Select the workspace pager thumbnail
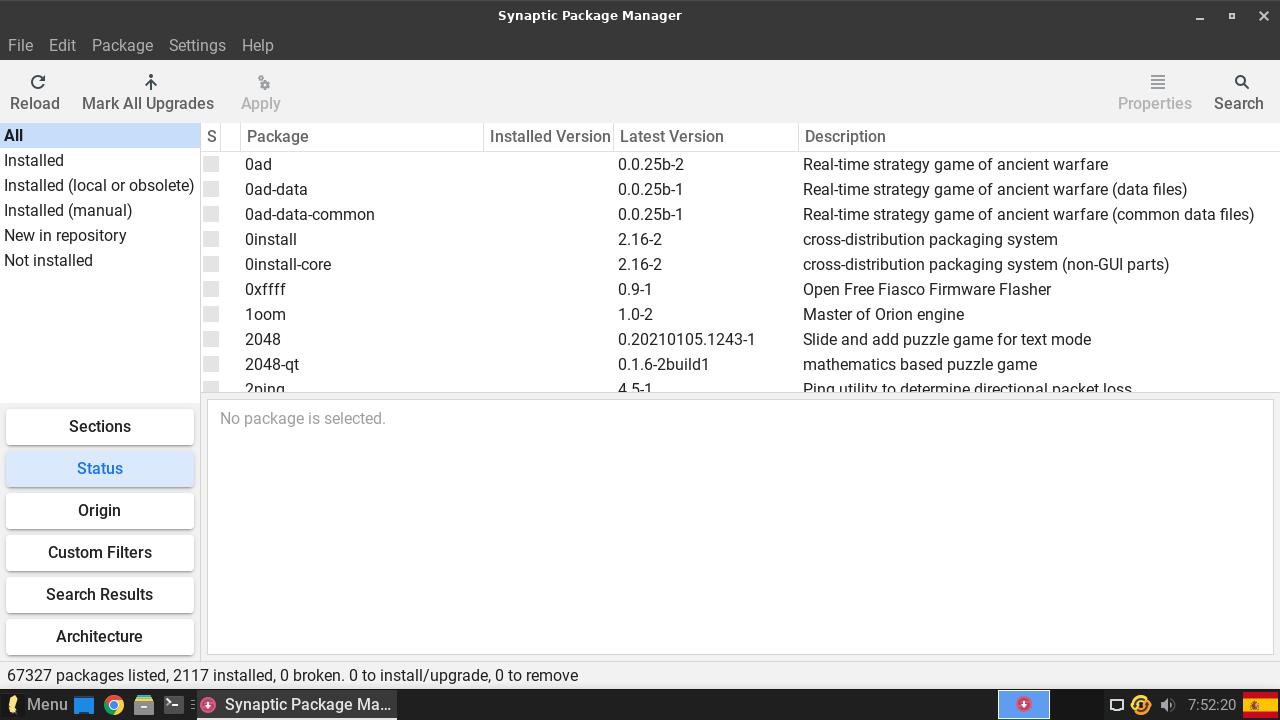The height and width of the screenshot is (720, 1280). pyautogui.click(x=1024, y=704)
